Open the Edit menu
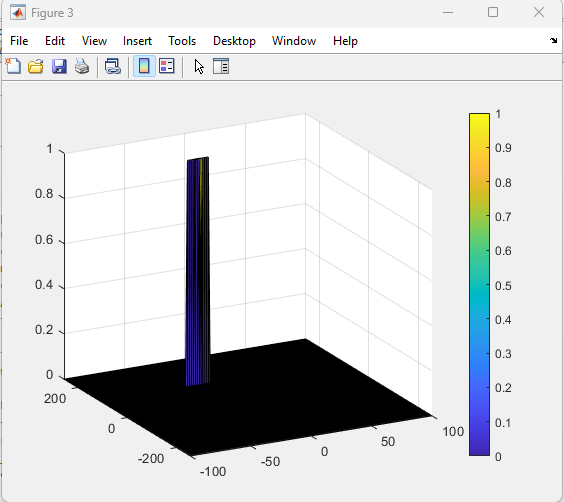This screenshot has width=564, height=502. point(55,41)
